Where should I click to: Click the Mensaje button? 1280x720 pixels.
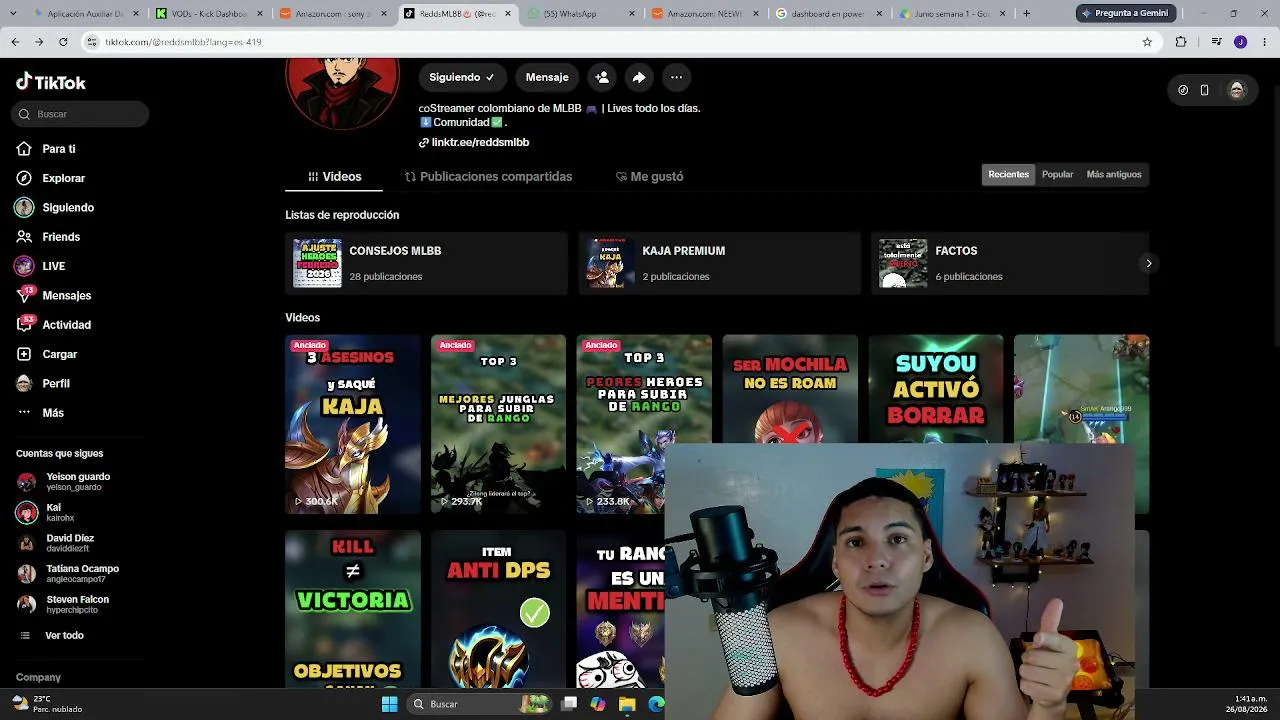(547, 77)
